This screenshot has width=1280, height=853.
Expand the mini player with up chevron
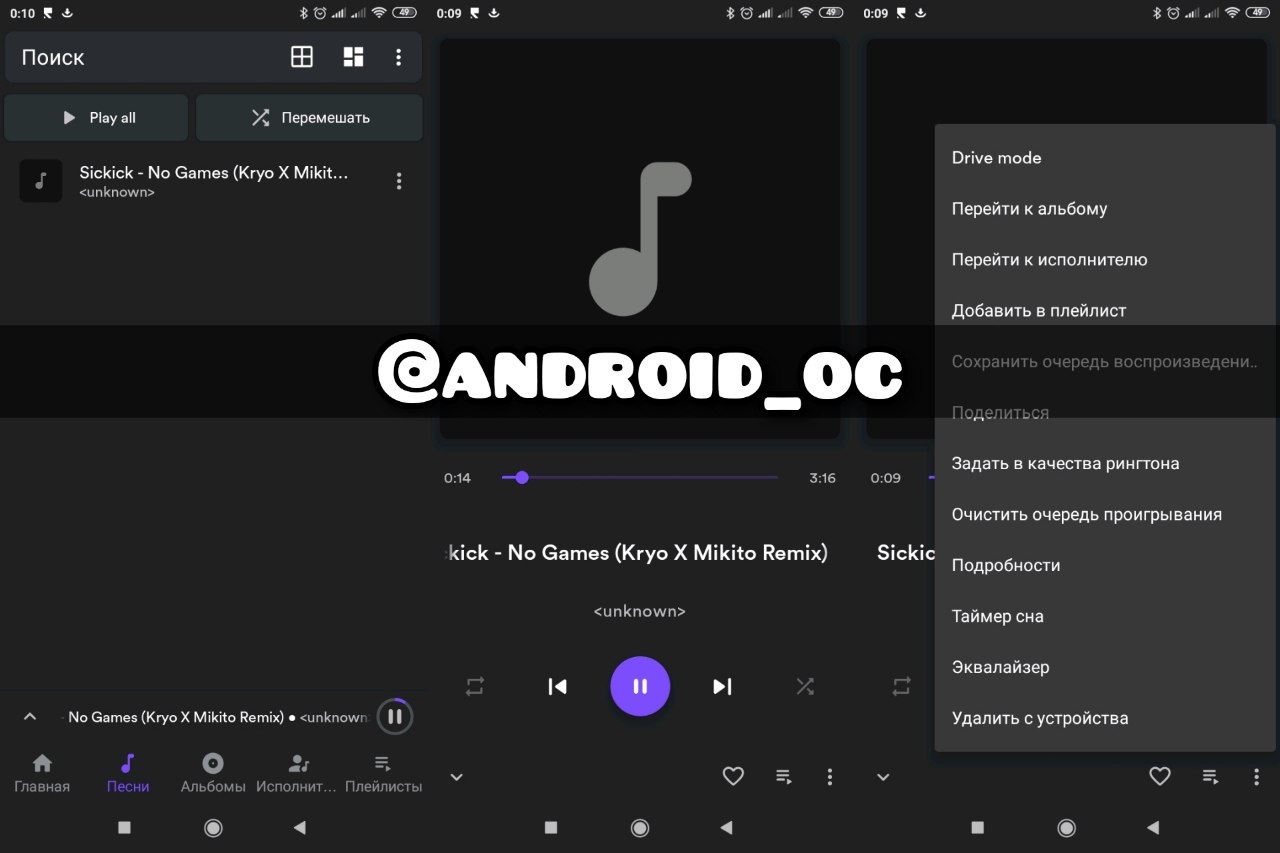(x=30, y=716)
